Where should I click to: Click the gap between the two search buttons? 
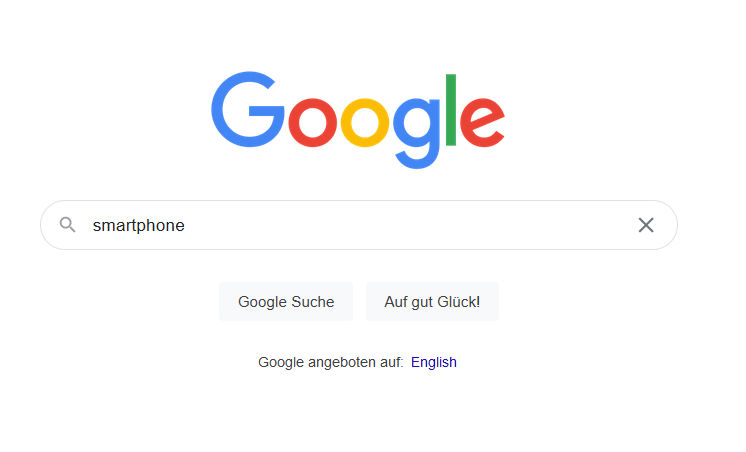point(360,302)
